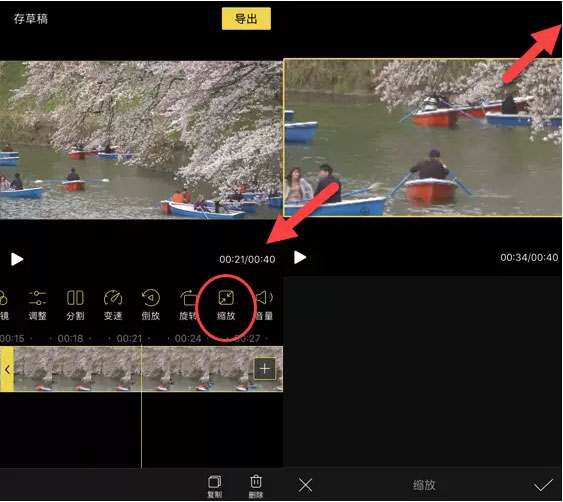
Task: Select the 分割 split tool
Action: [75, 305]
